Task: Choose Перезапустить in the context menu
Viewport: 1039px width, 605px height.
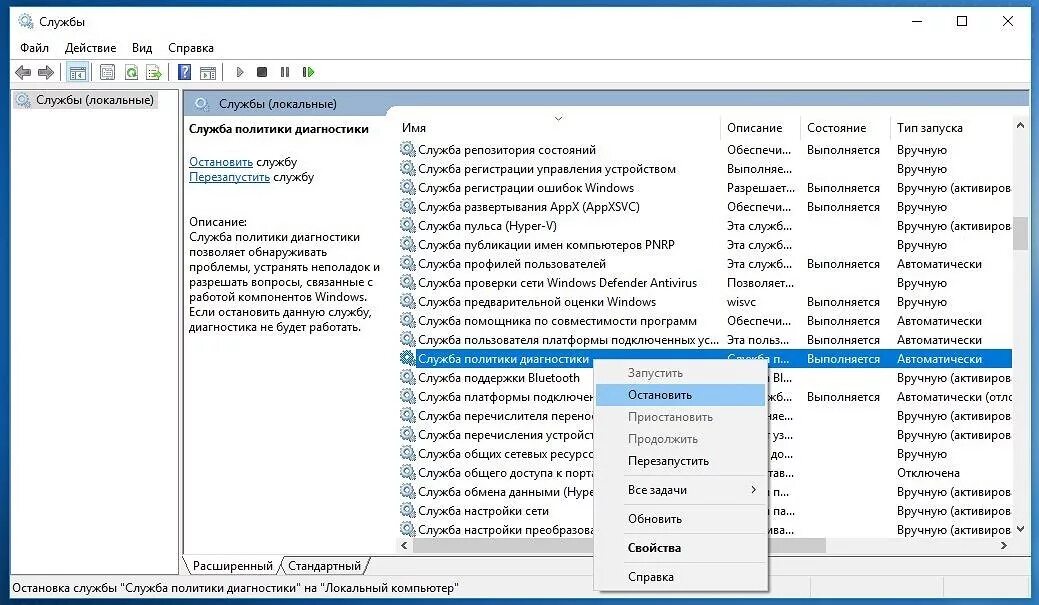Action: 681,461
